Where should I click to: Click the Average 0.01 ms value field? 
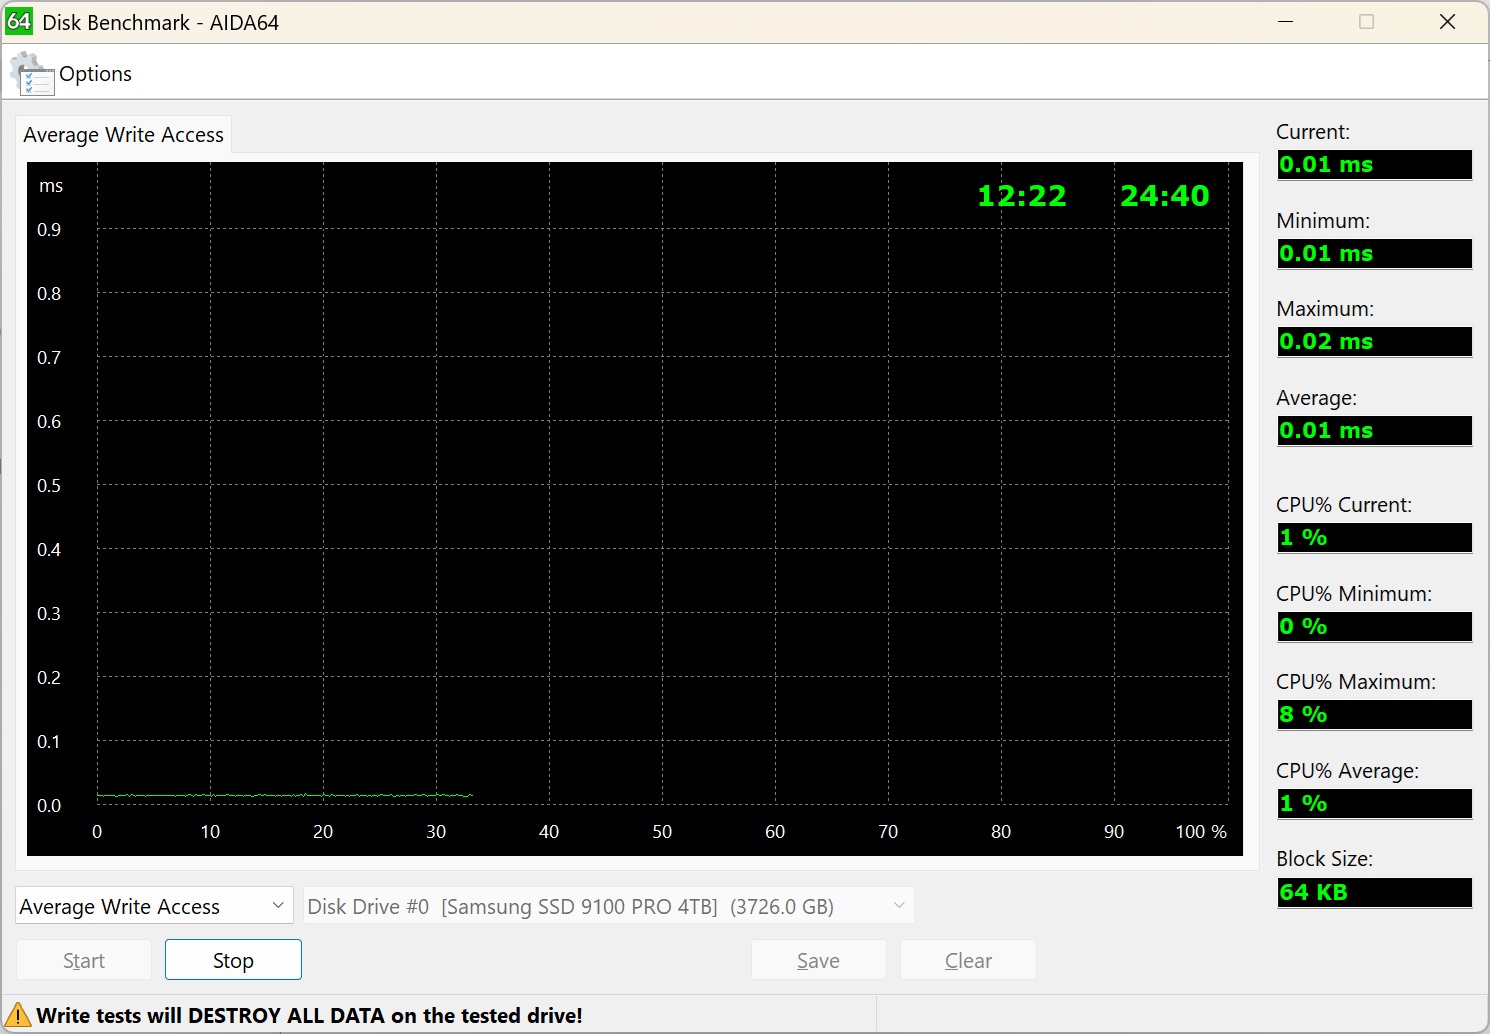click(x=1374, y=431)
